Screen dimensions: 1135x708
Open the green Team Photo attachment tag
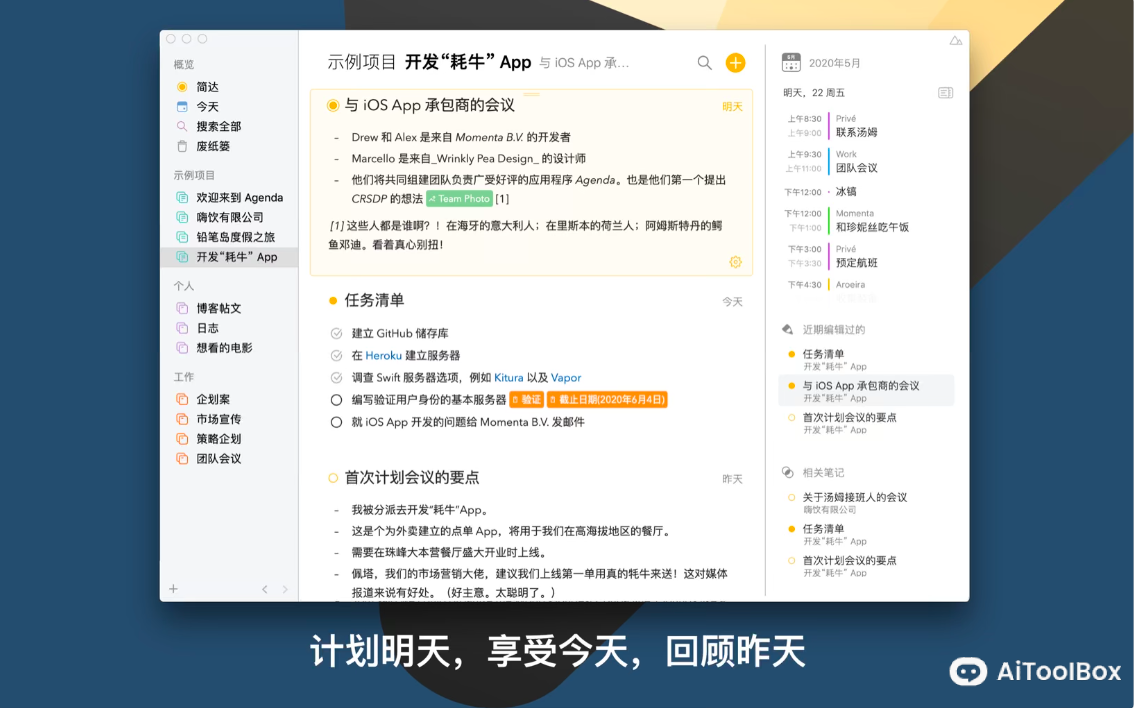click(458, 198)
